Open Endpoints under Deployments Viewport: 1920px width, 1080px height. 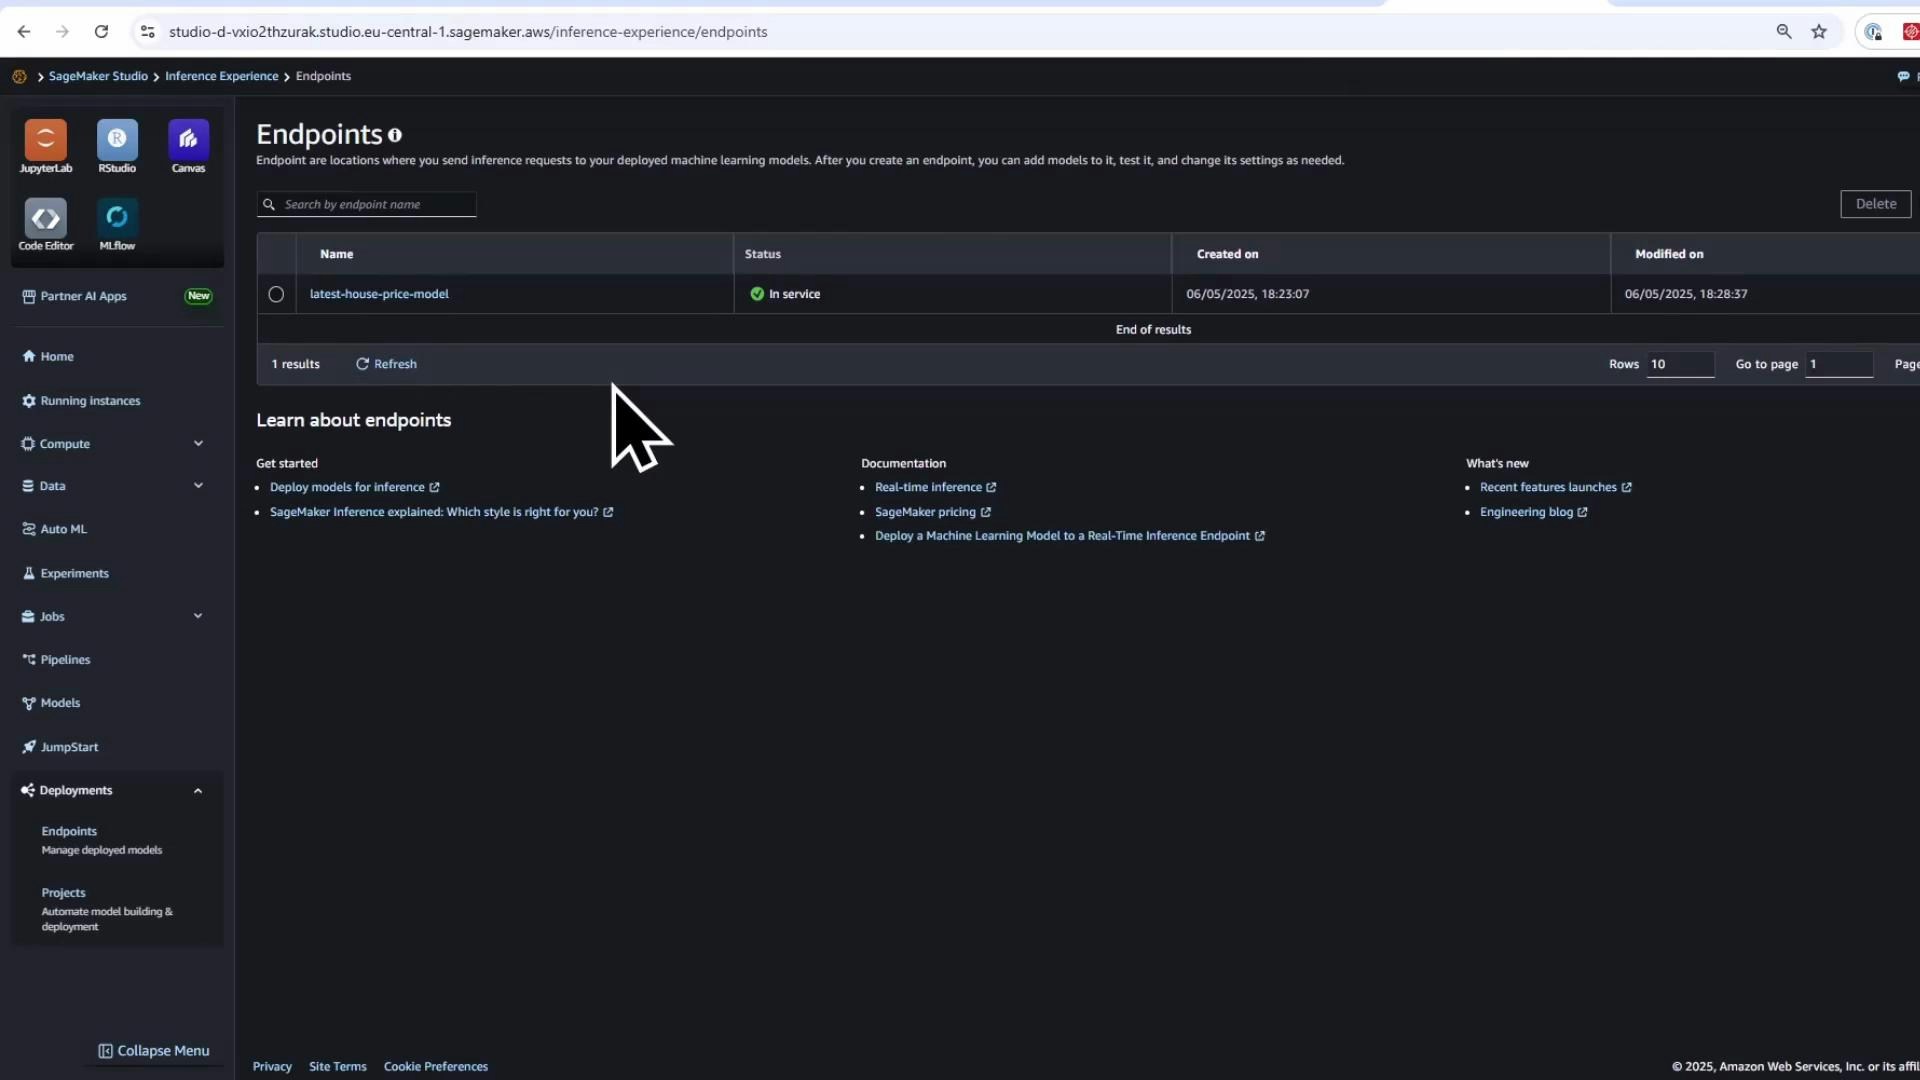[x=69, y=831]
